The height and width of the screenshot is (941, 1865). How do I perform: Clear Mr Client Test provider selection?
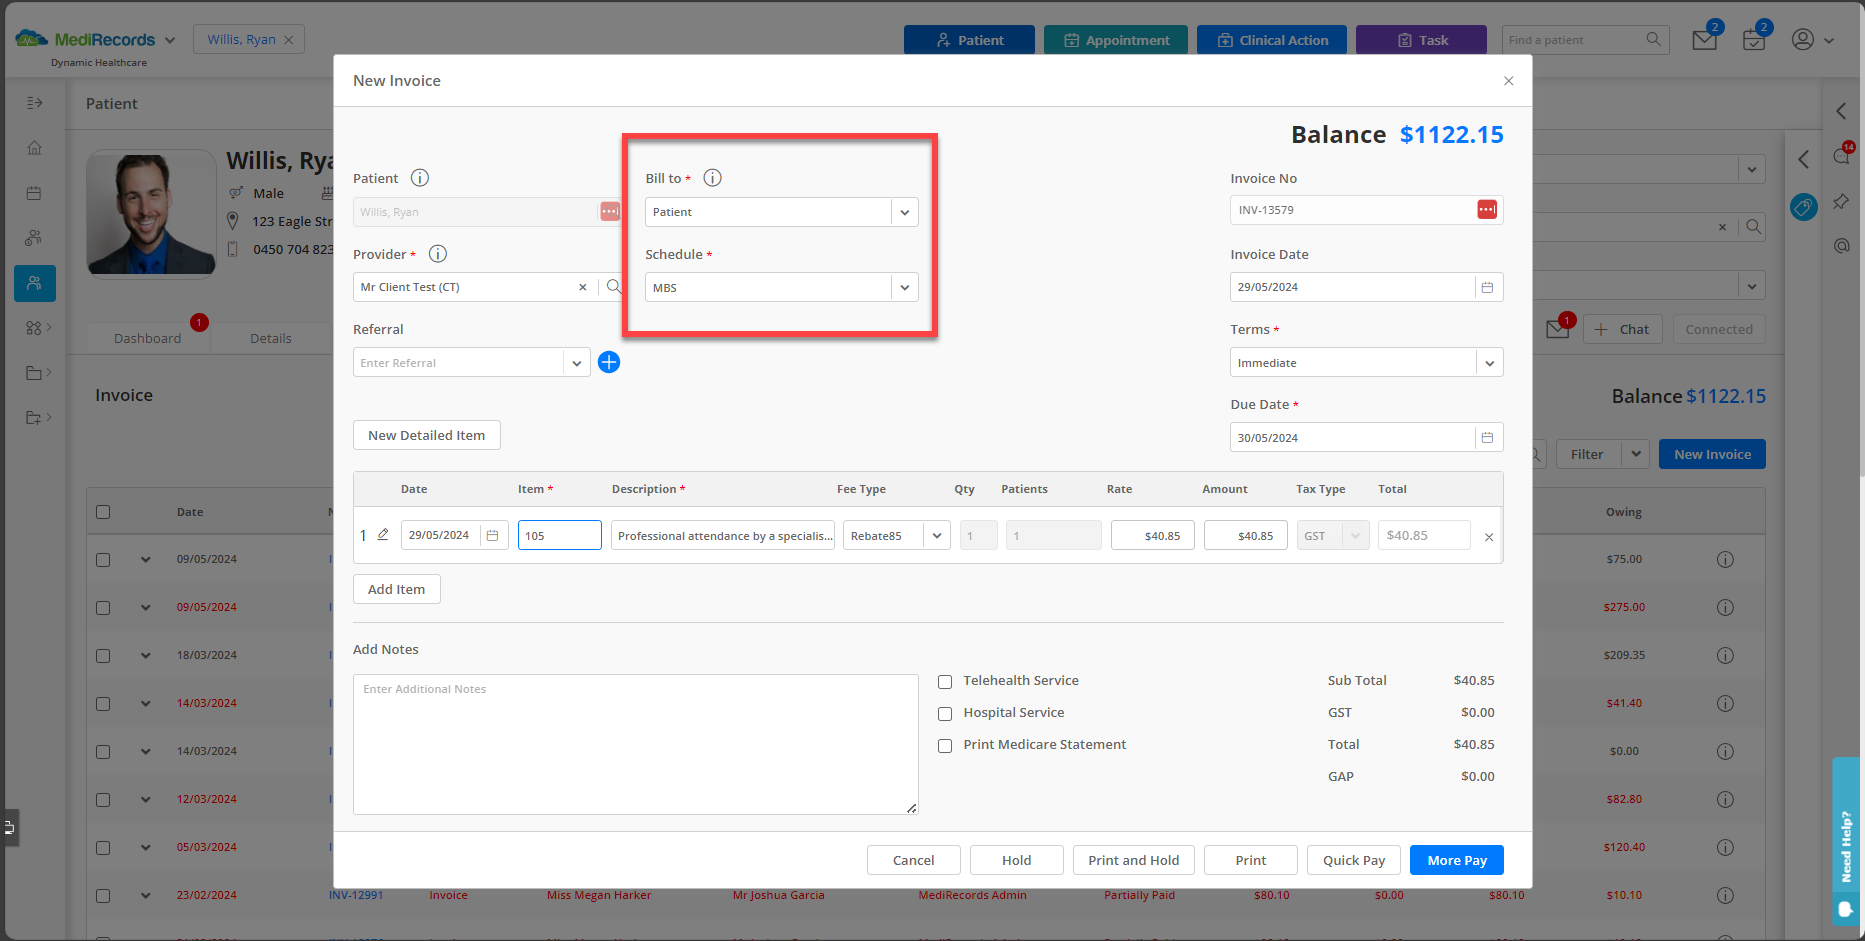[x=583, y=287]
